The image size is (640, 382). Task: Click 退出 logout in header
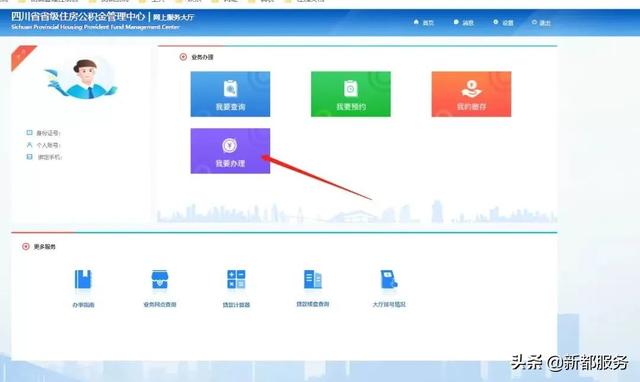click(541, 23)
